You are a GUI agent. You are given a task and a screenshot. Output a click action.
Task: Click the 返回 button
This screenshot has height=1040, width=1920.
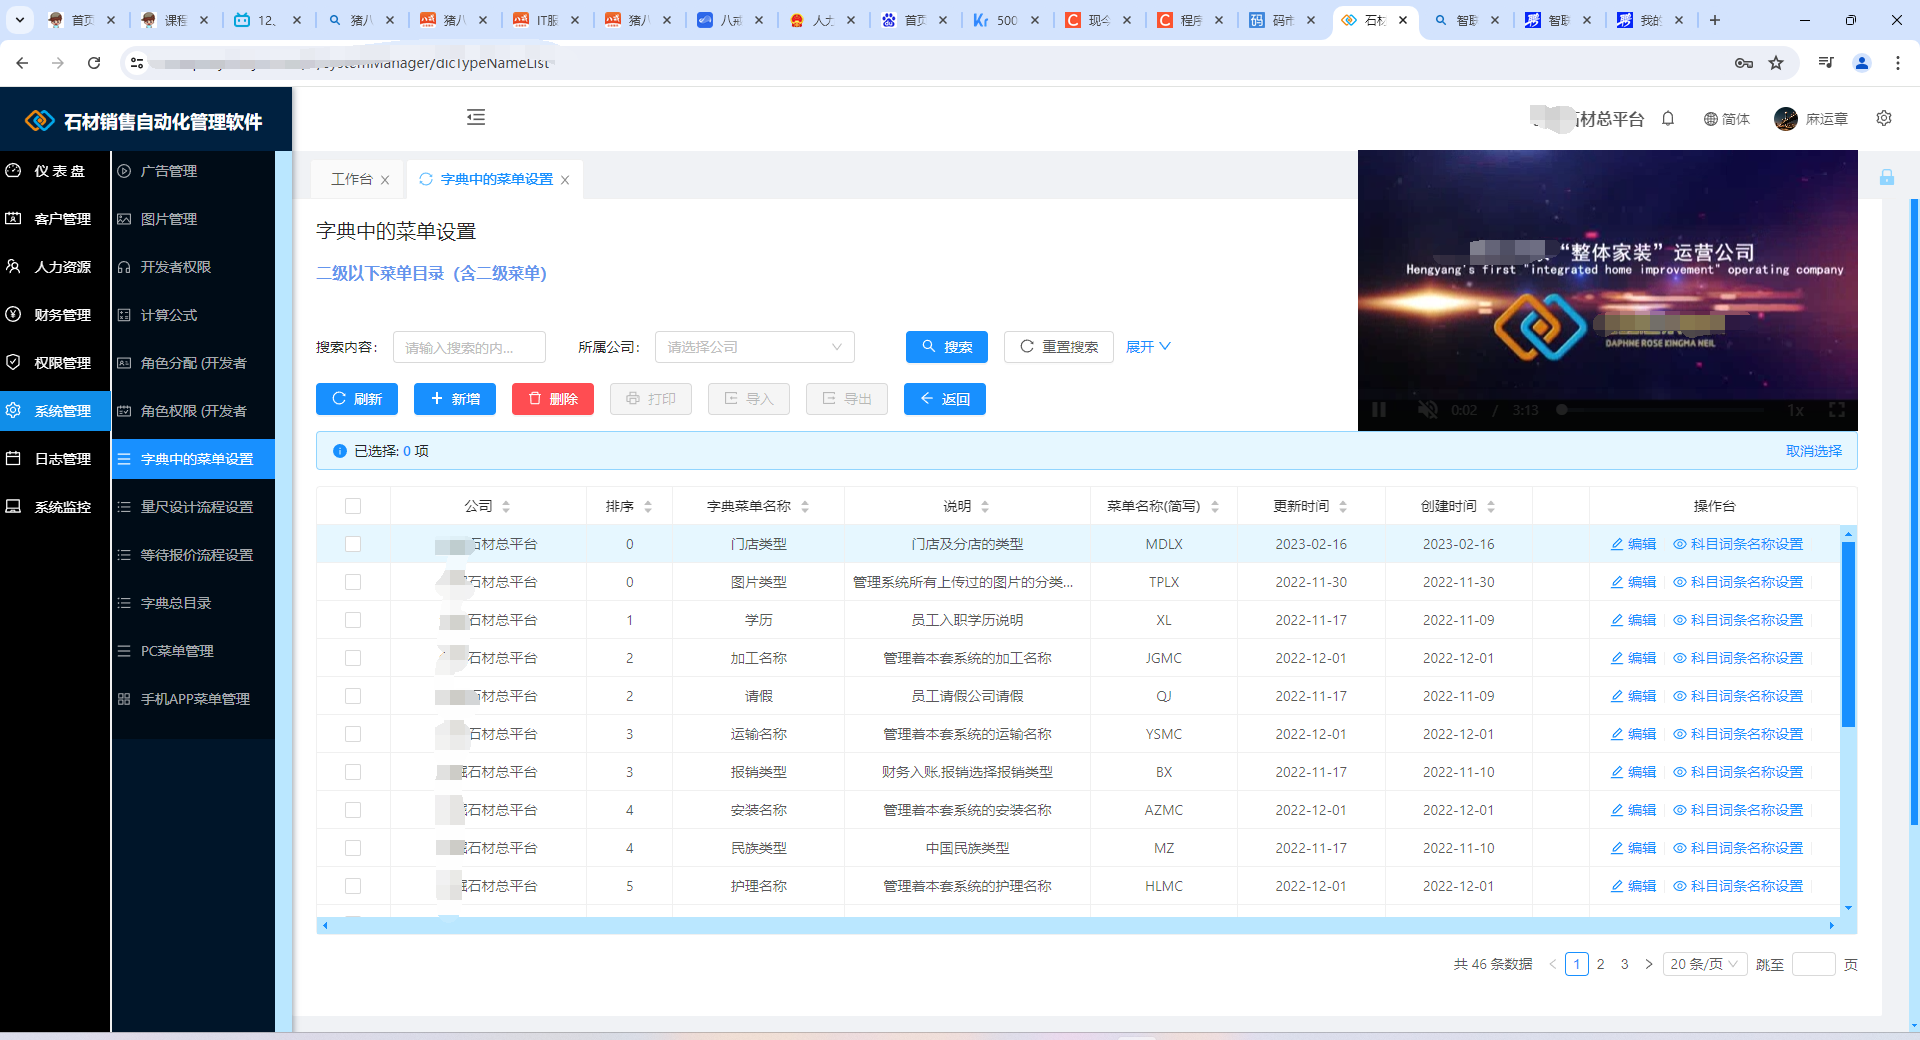(945, 399)
